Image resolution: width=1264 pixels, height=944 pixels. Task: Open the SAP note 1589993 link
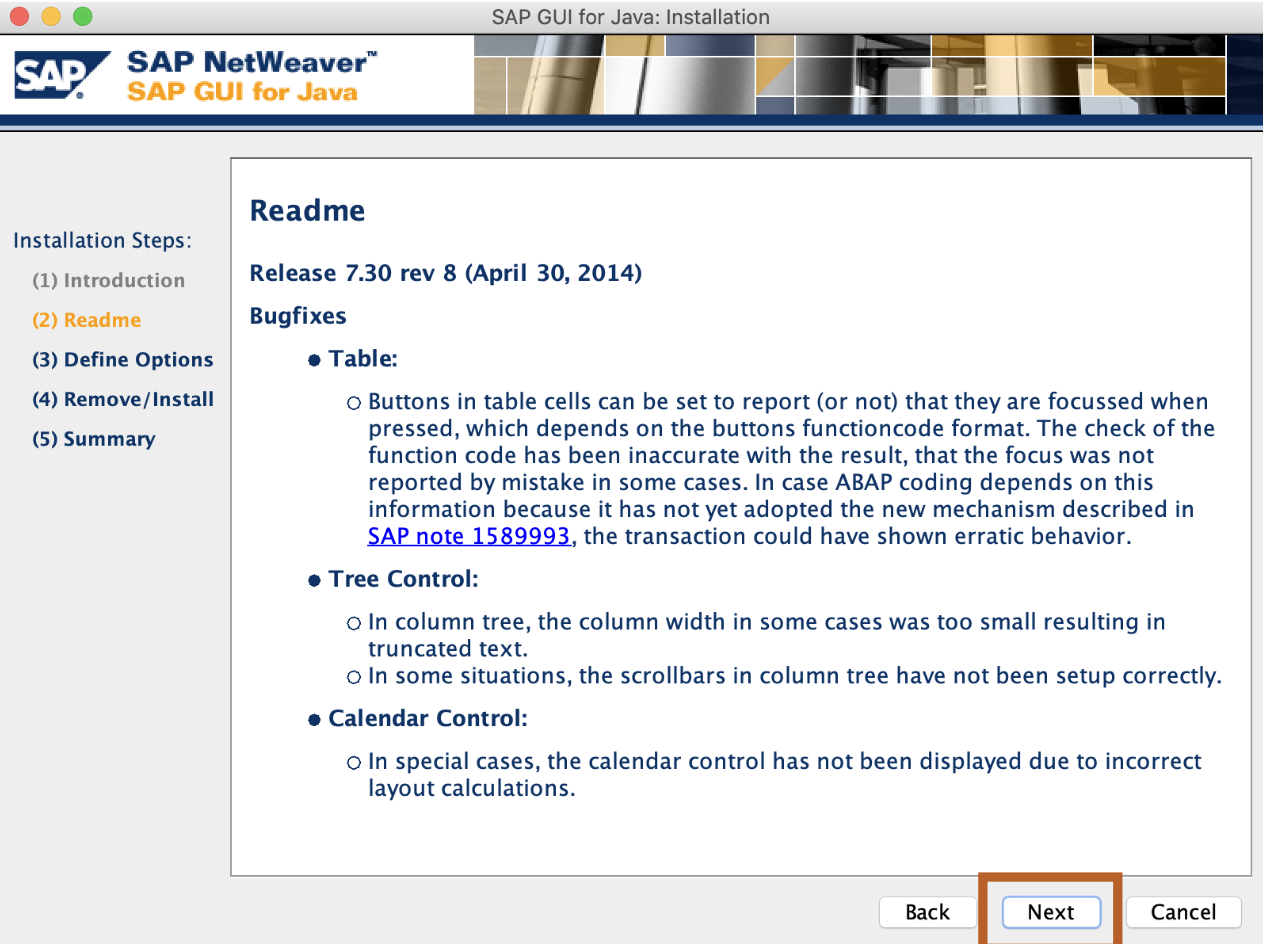tap(469, 536)
